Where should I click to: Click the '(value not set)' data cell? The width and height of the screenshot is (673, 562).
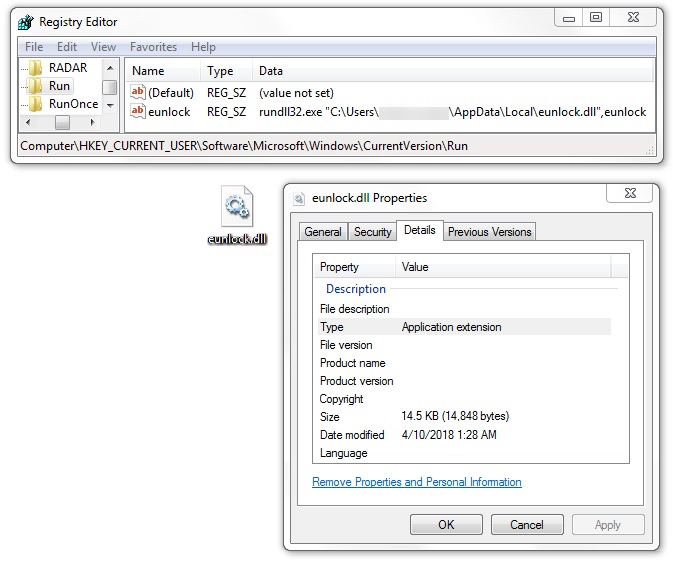[x=296, y=93]
